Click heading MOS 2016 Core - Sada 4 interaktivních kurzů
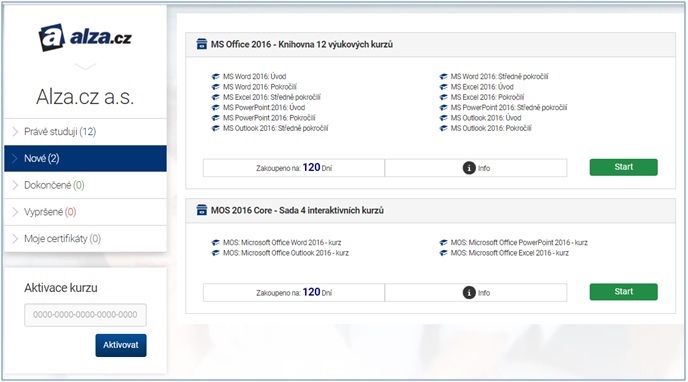The height and width of the screenshot is (382, 688). (297, 211)
